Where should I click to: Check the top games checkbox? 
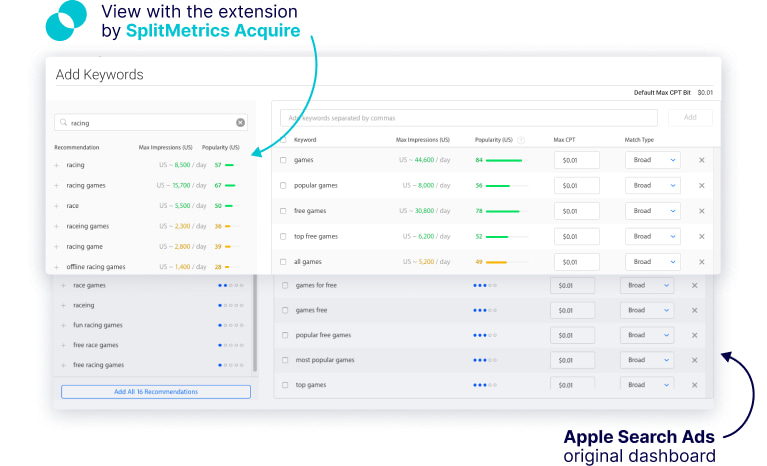pos(285,385)
